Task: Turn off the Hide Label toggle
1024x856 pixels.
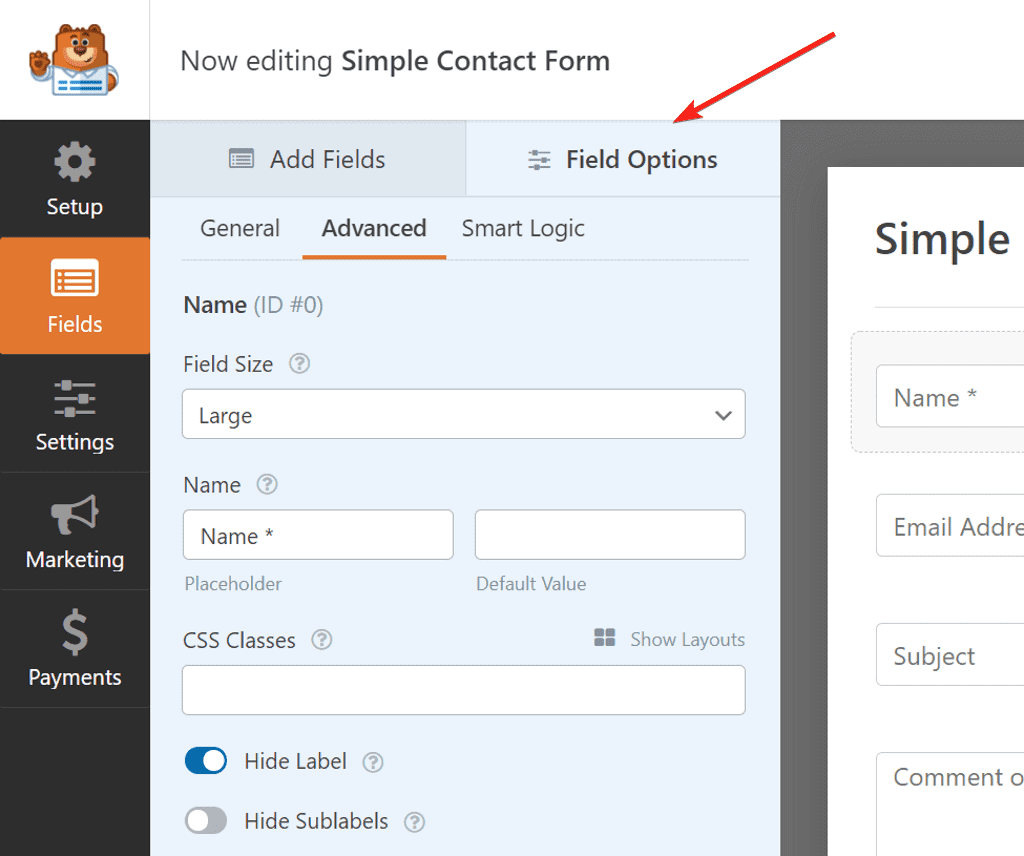Action: (206, 762)
